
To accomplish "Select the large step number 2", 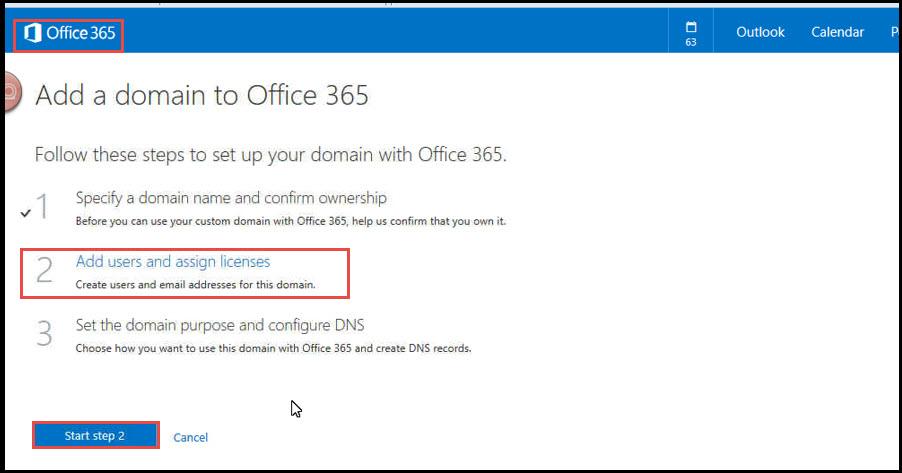I will click(x=44, y=270).
